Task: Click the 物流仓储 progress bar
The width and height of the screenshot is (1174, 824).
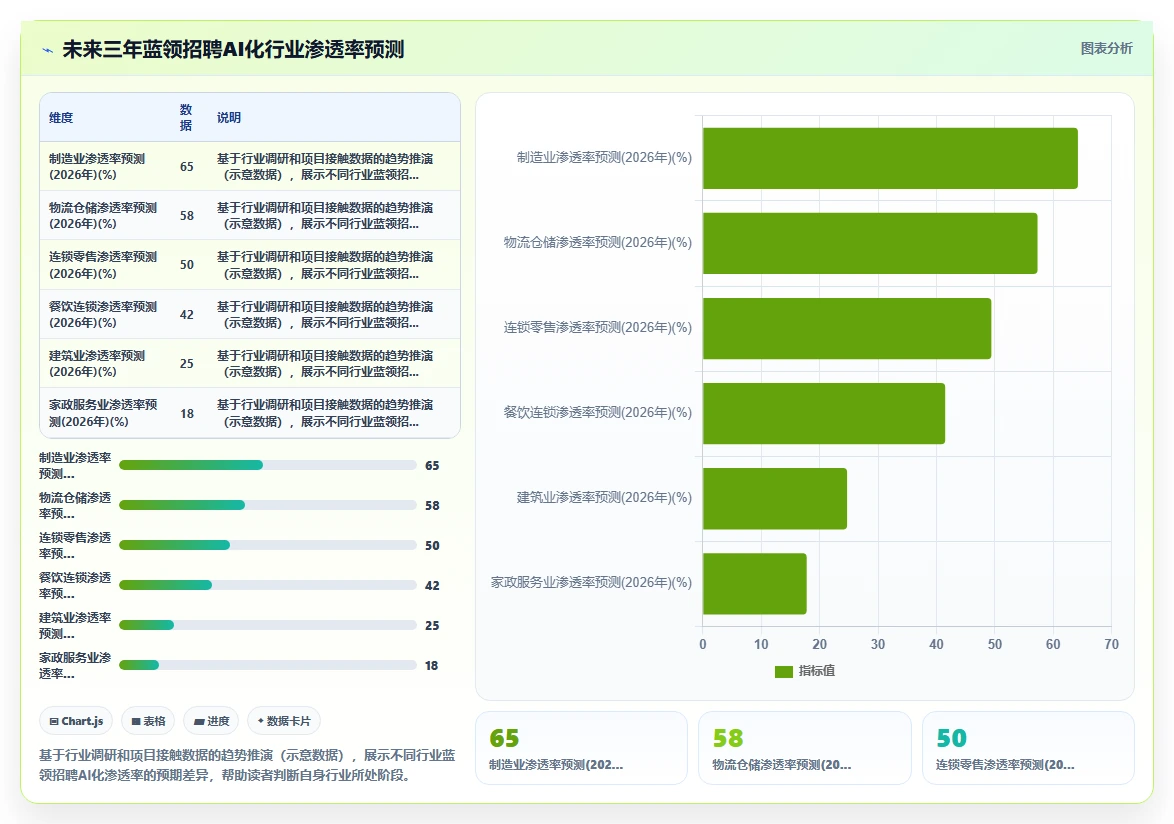Action: pyautogui.click(x=267, y=505)
